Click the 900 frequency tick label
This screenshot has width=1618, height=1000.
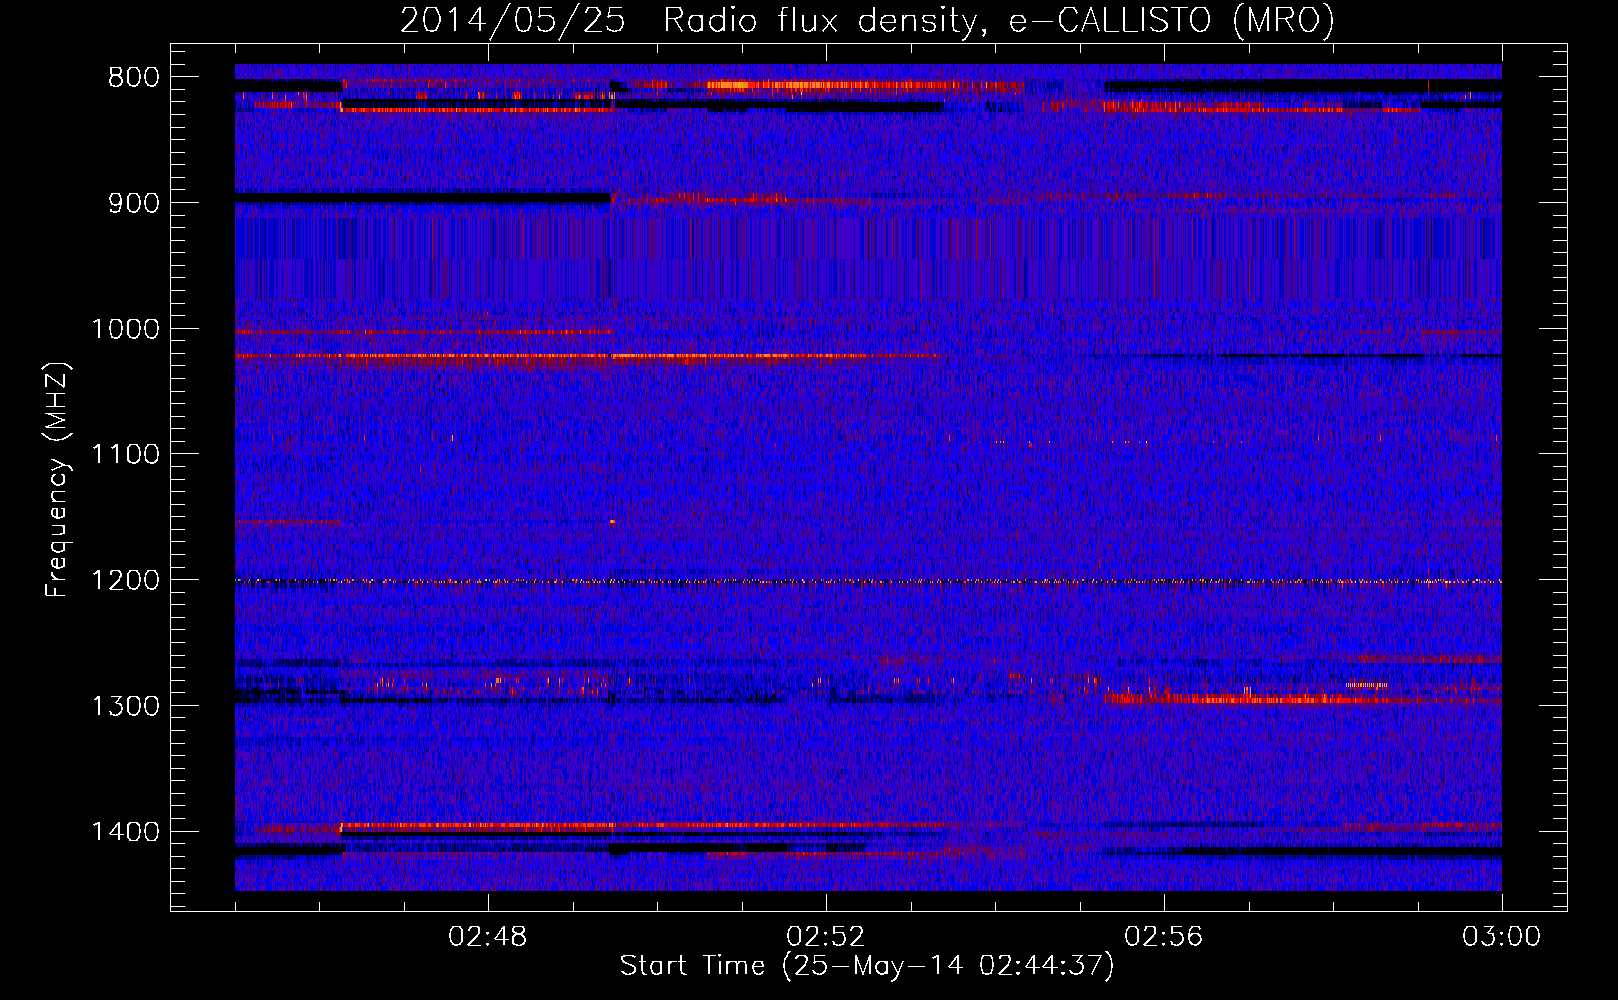click(x=134, y=203)
